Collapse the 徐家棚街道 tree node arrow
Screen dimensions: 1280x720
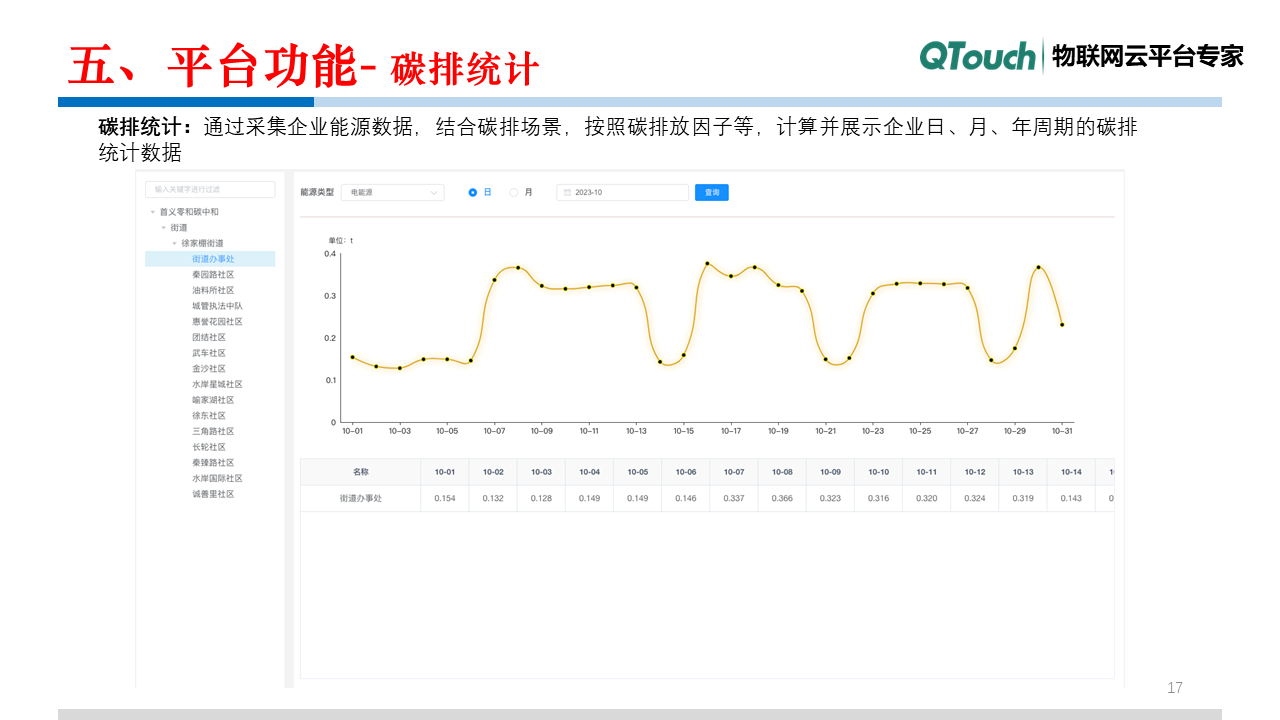pyautogui.click(x=174, y=244)
